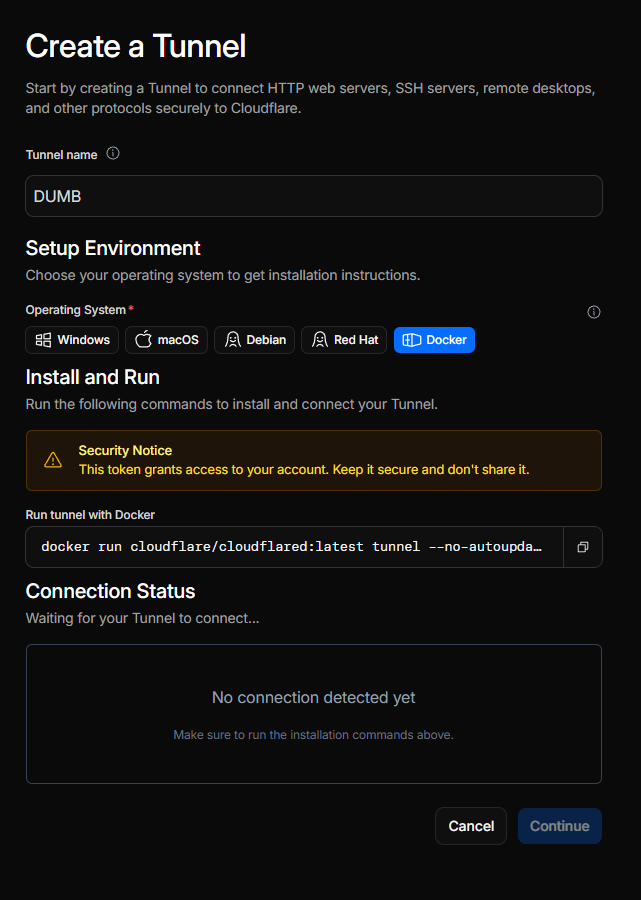Image resolution: width=641 pixels, height=900 pixels.
Task: Click the Tunnel name input containing DUMB
Action: 314,196
